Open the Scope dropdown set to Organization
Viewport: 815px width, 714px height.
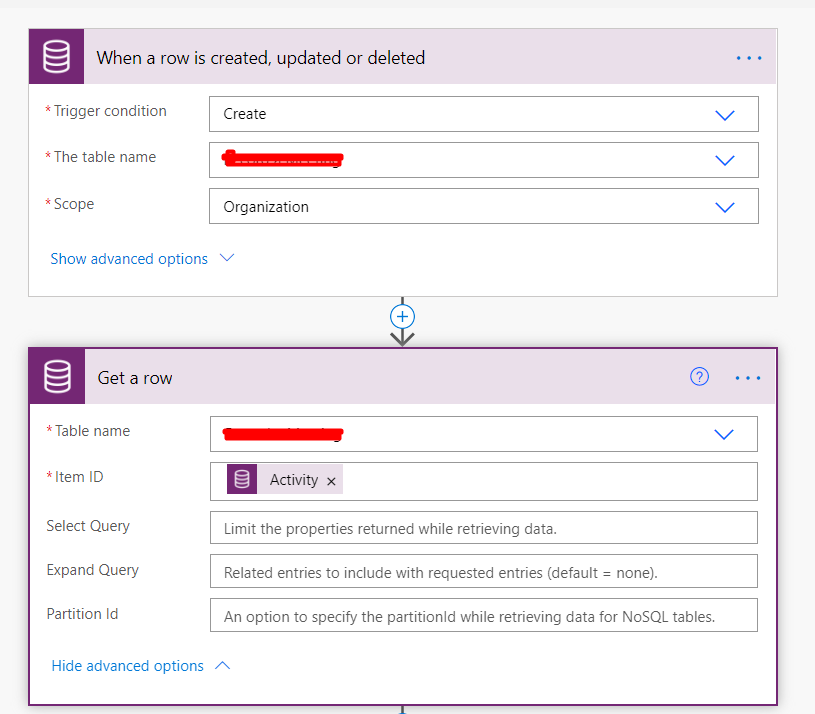tap(725, 207)
